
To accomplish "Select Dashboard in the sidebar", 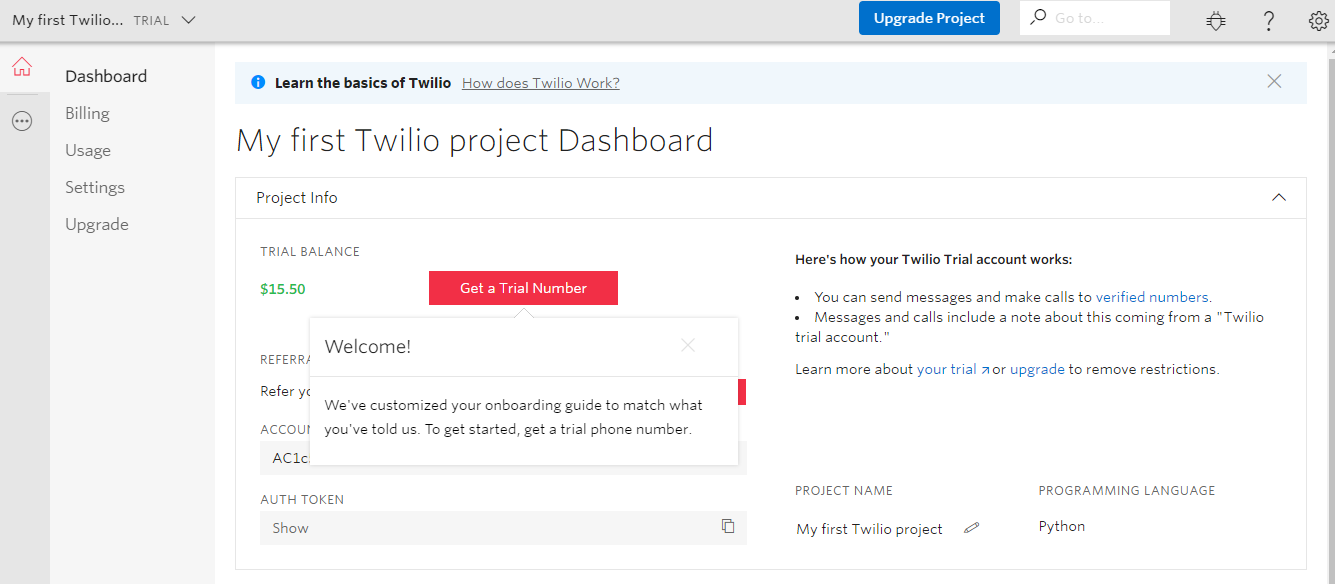I will click(106, 76).
